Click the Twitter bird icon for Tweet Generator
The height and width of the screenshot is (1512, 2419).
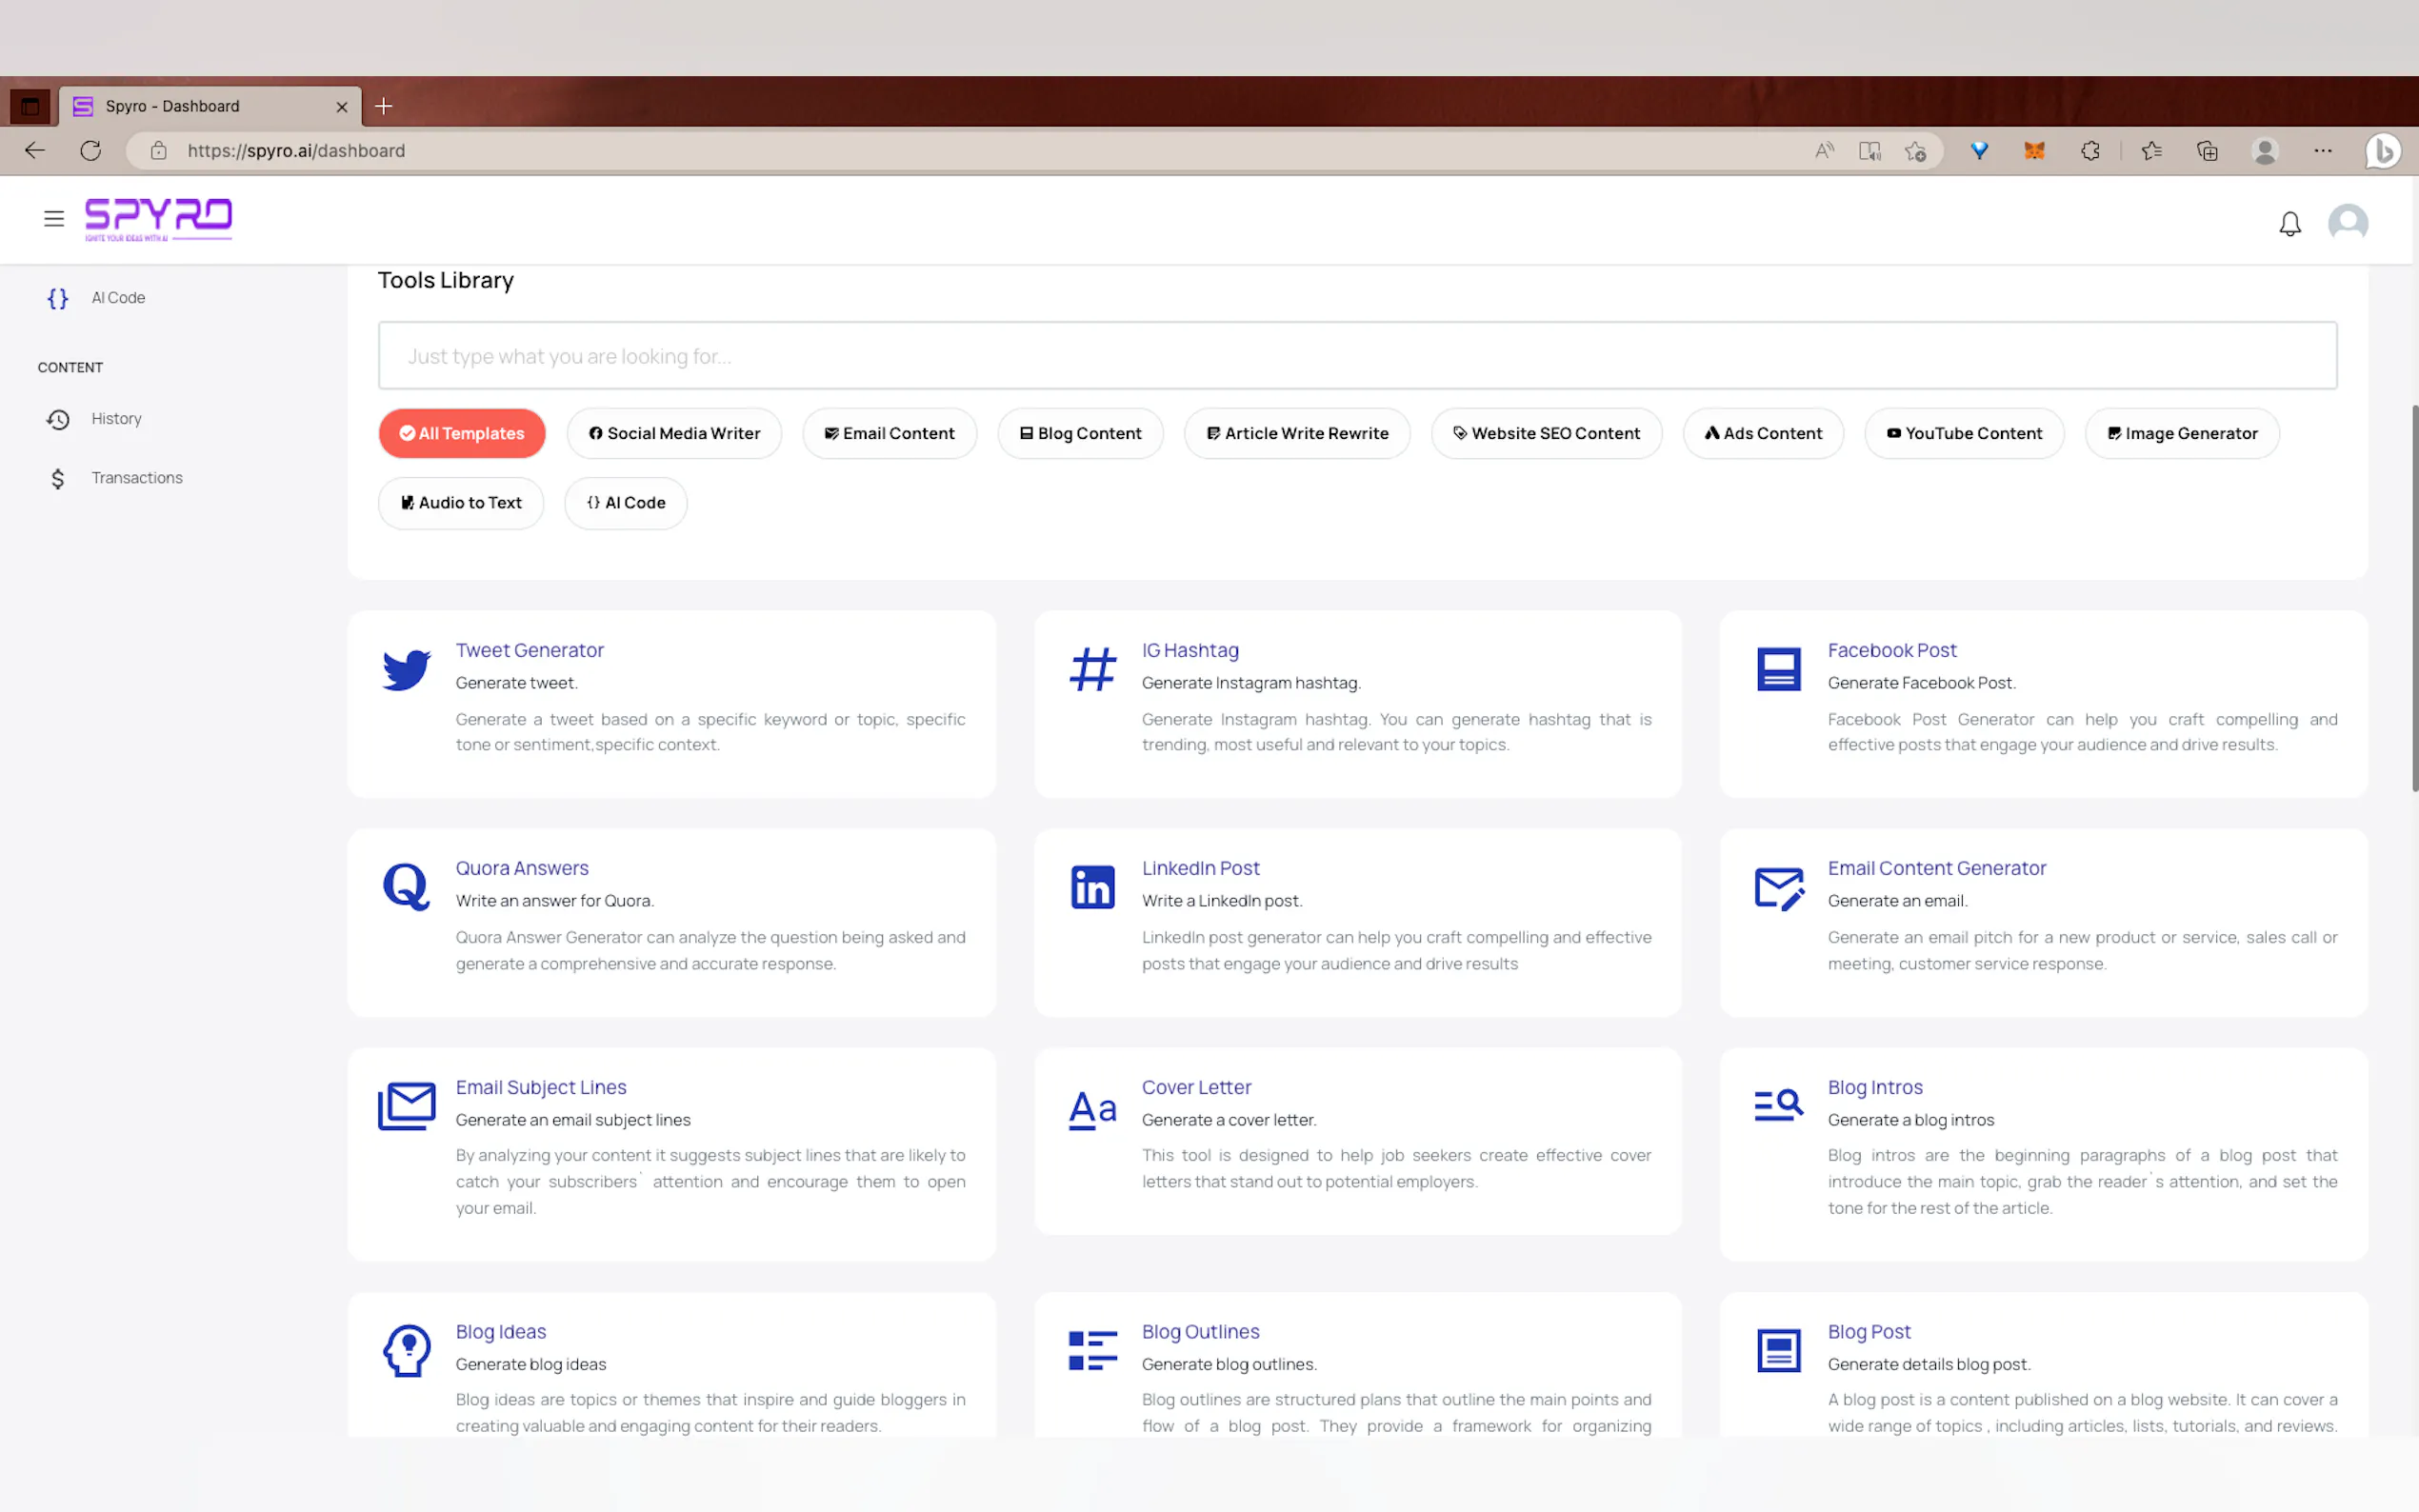[x=406, y=669]
